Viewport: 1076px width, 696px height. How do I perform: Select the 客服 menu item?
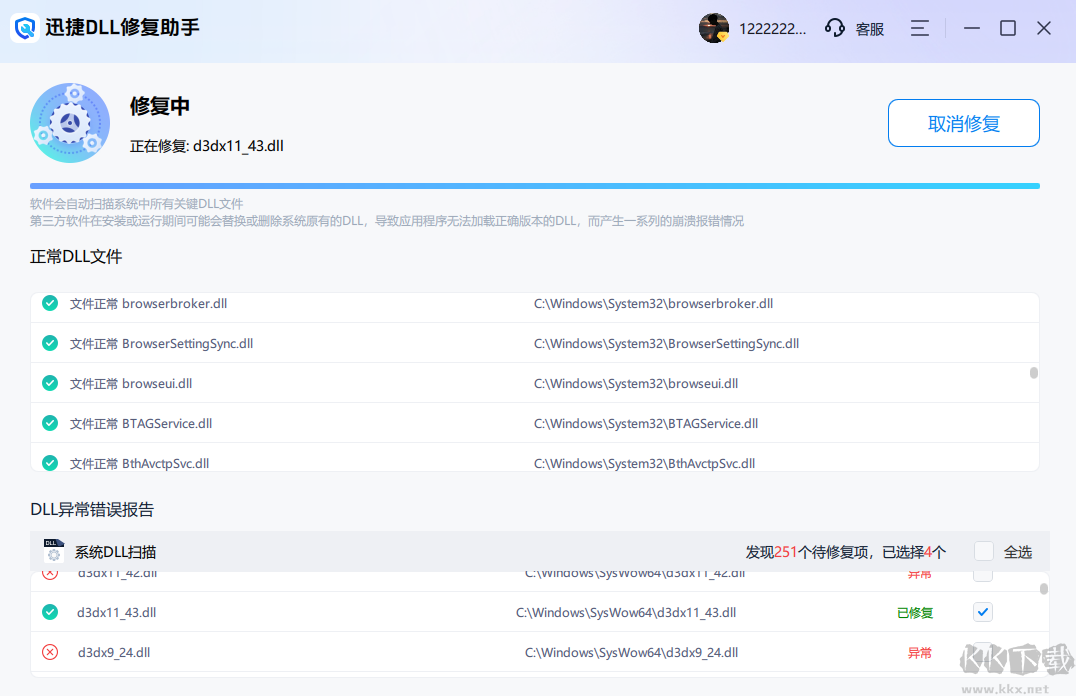point(869,28)
